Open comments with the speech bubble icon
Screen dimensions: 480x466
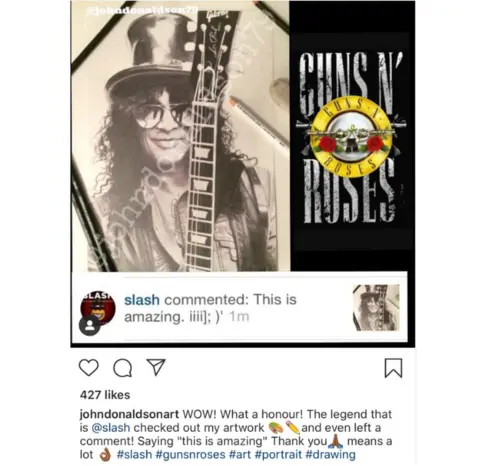coord(122,368)
